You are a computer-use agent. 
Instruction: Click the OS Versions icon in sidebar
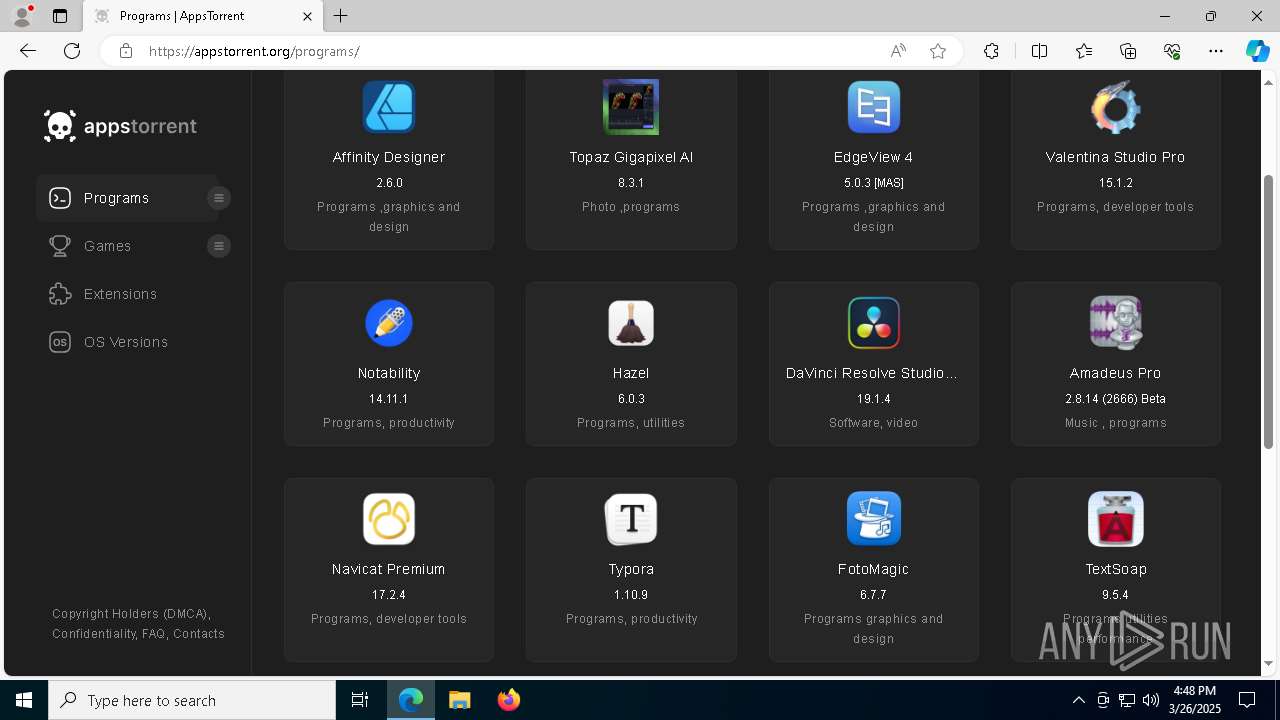coord(60,342)
